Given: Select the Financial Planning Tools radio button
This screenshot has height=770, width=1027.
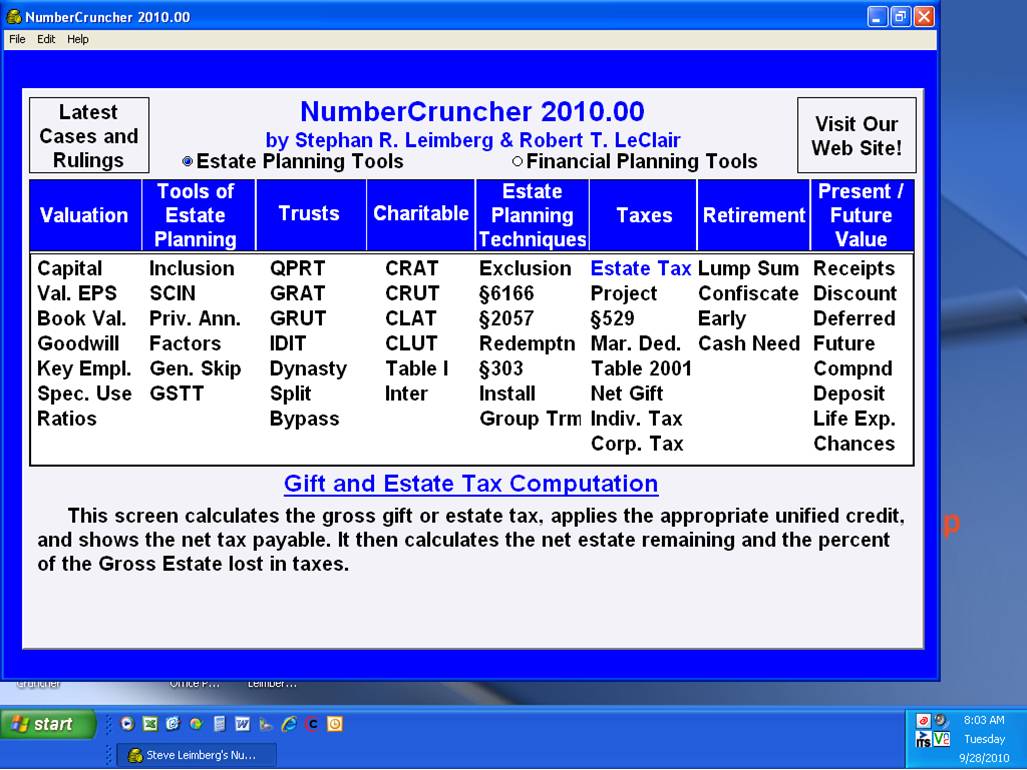Looking at the screenshot, I should (517, 162).
